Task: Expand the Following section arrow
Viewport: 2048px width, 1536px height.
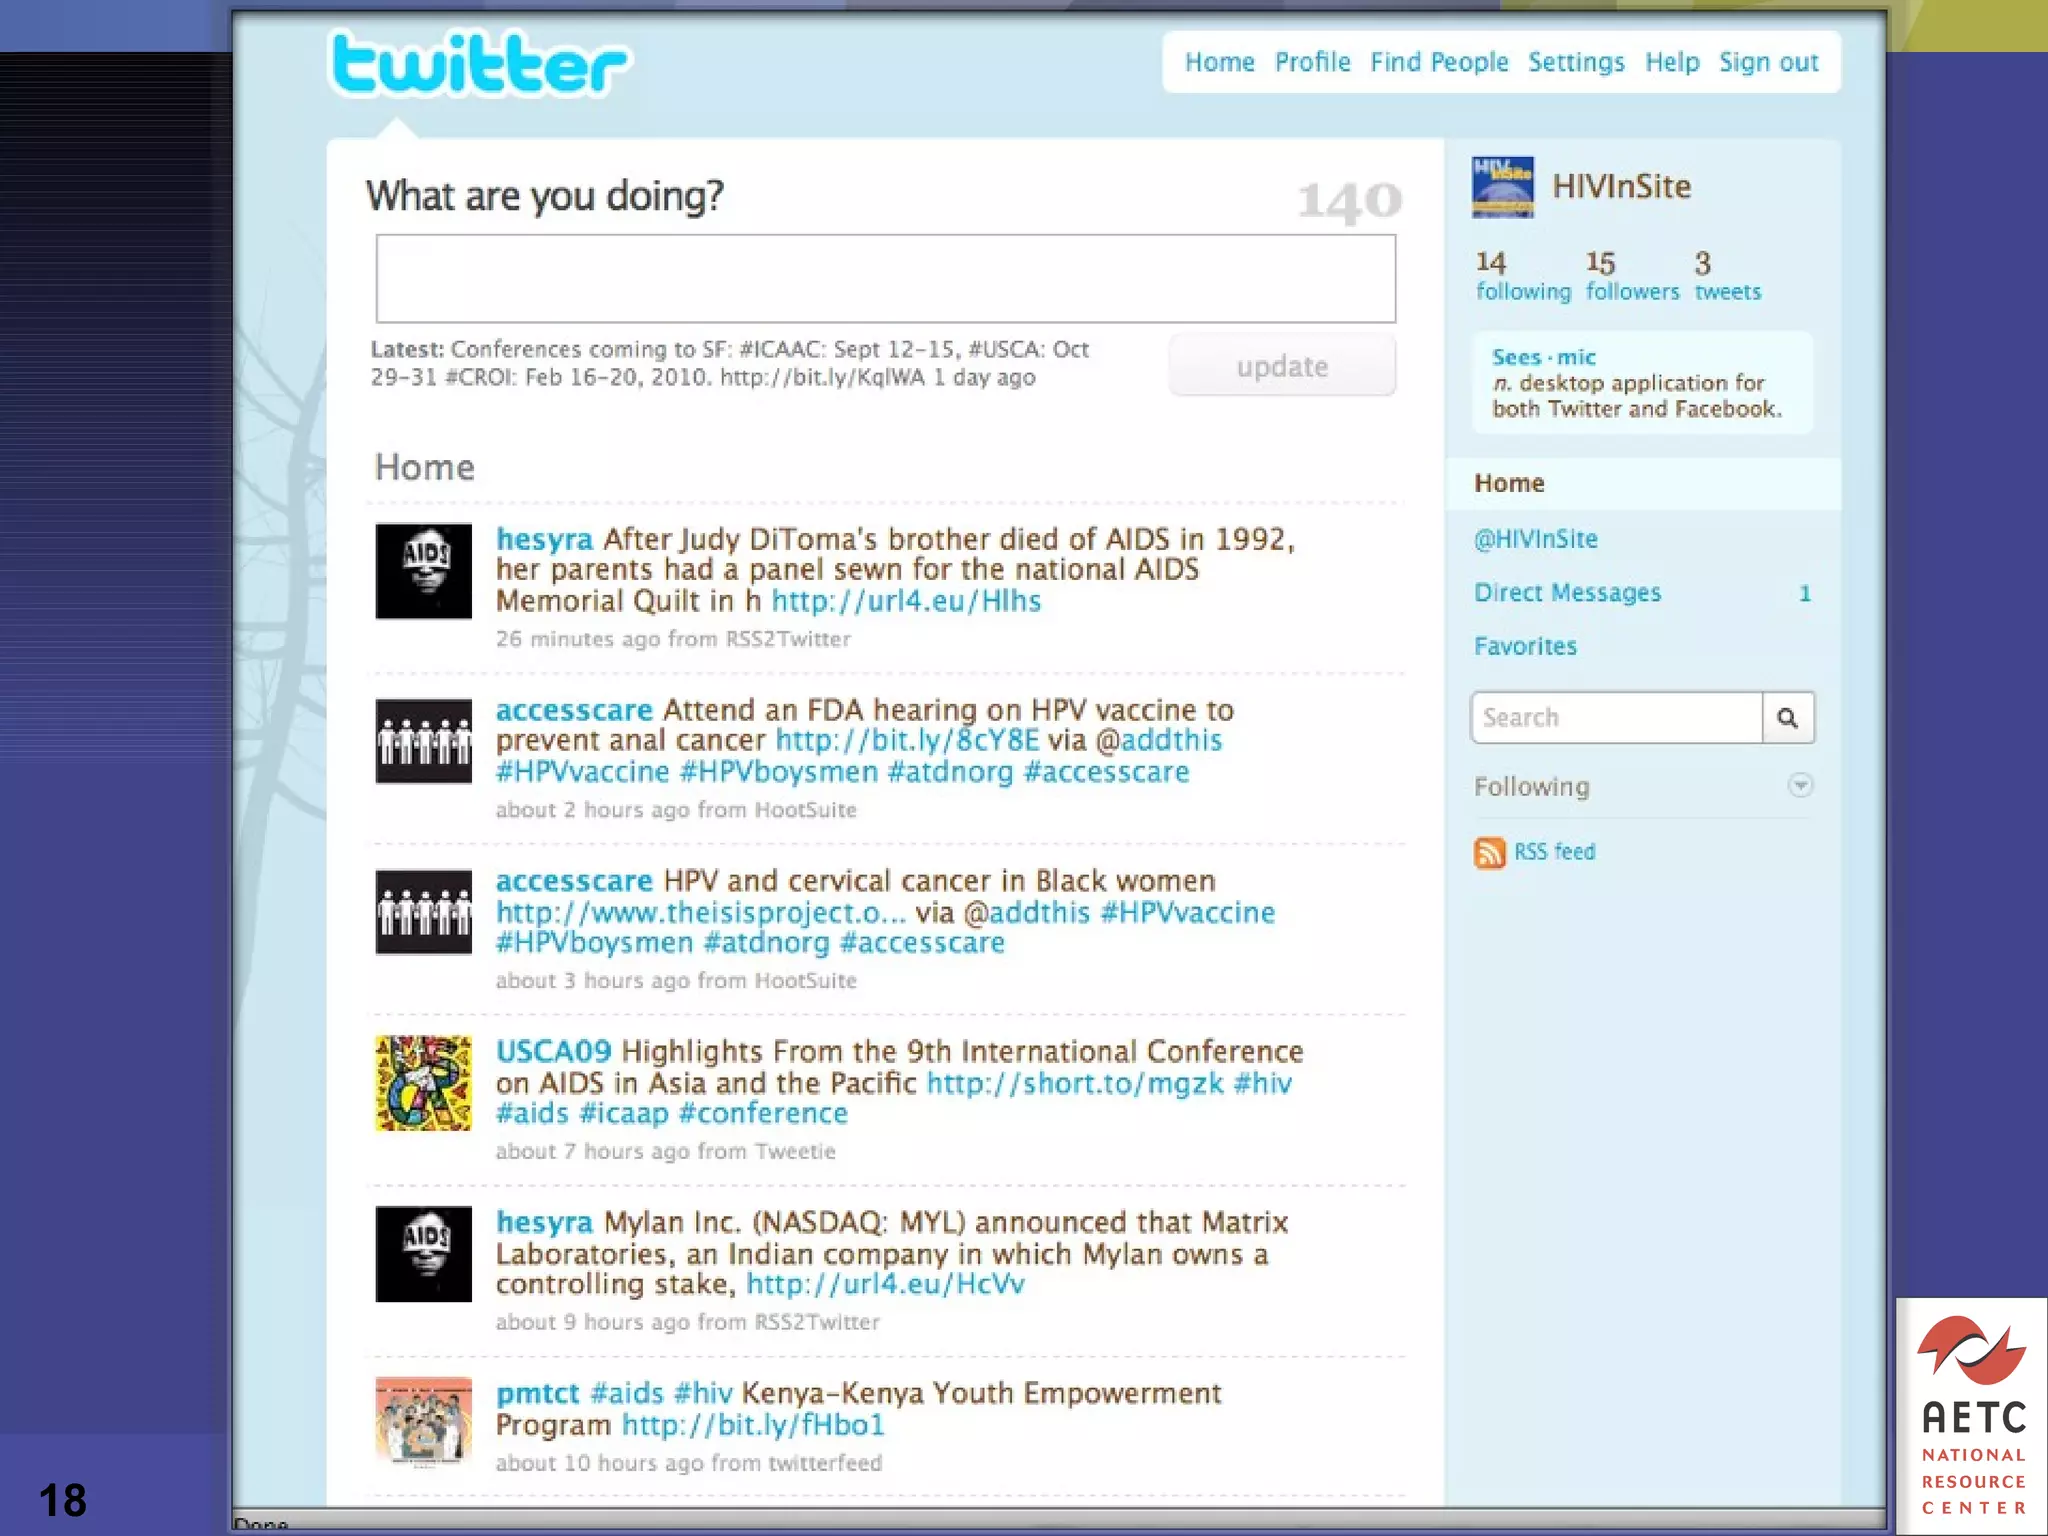Action: click(1799, 786)
